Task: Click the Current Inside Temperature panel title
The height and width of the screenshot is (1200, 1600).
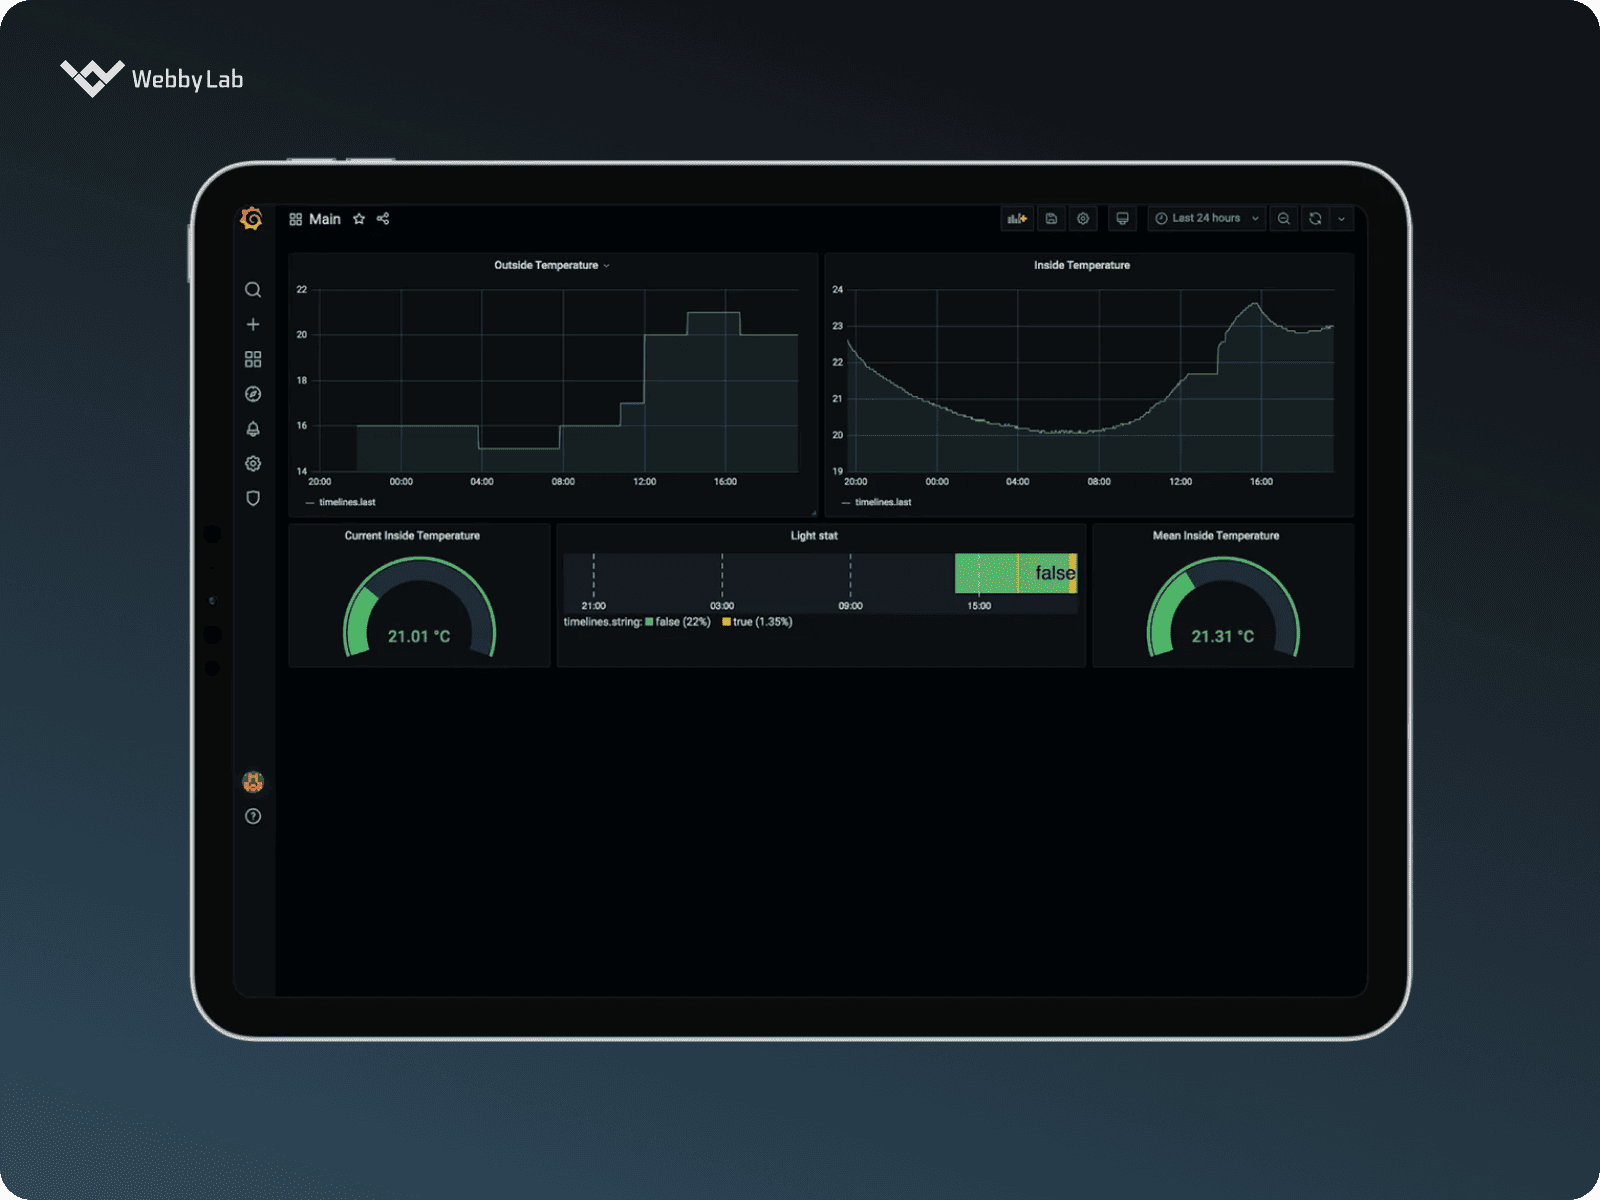Action: tap(412, 536)
